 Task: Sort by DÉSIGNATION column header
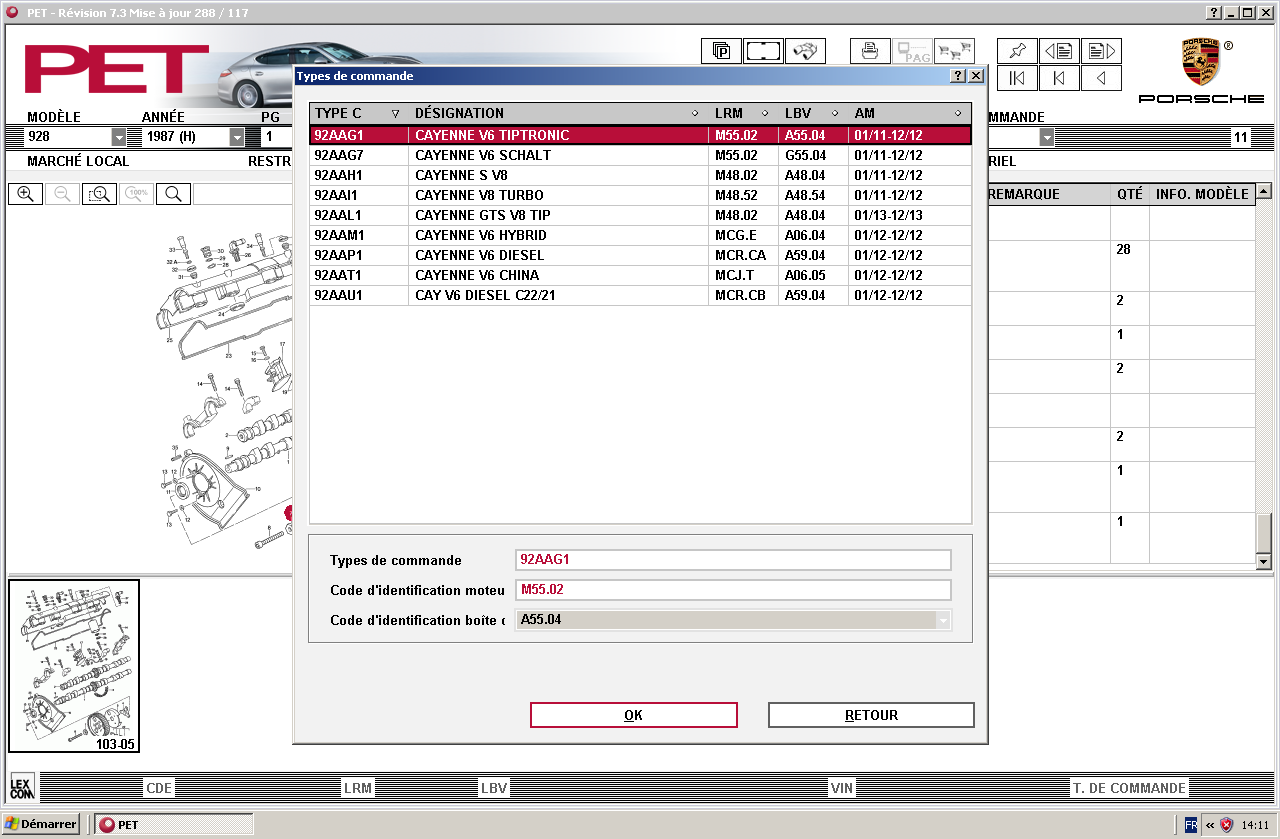pos(558,113)
